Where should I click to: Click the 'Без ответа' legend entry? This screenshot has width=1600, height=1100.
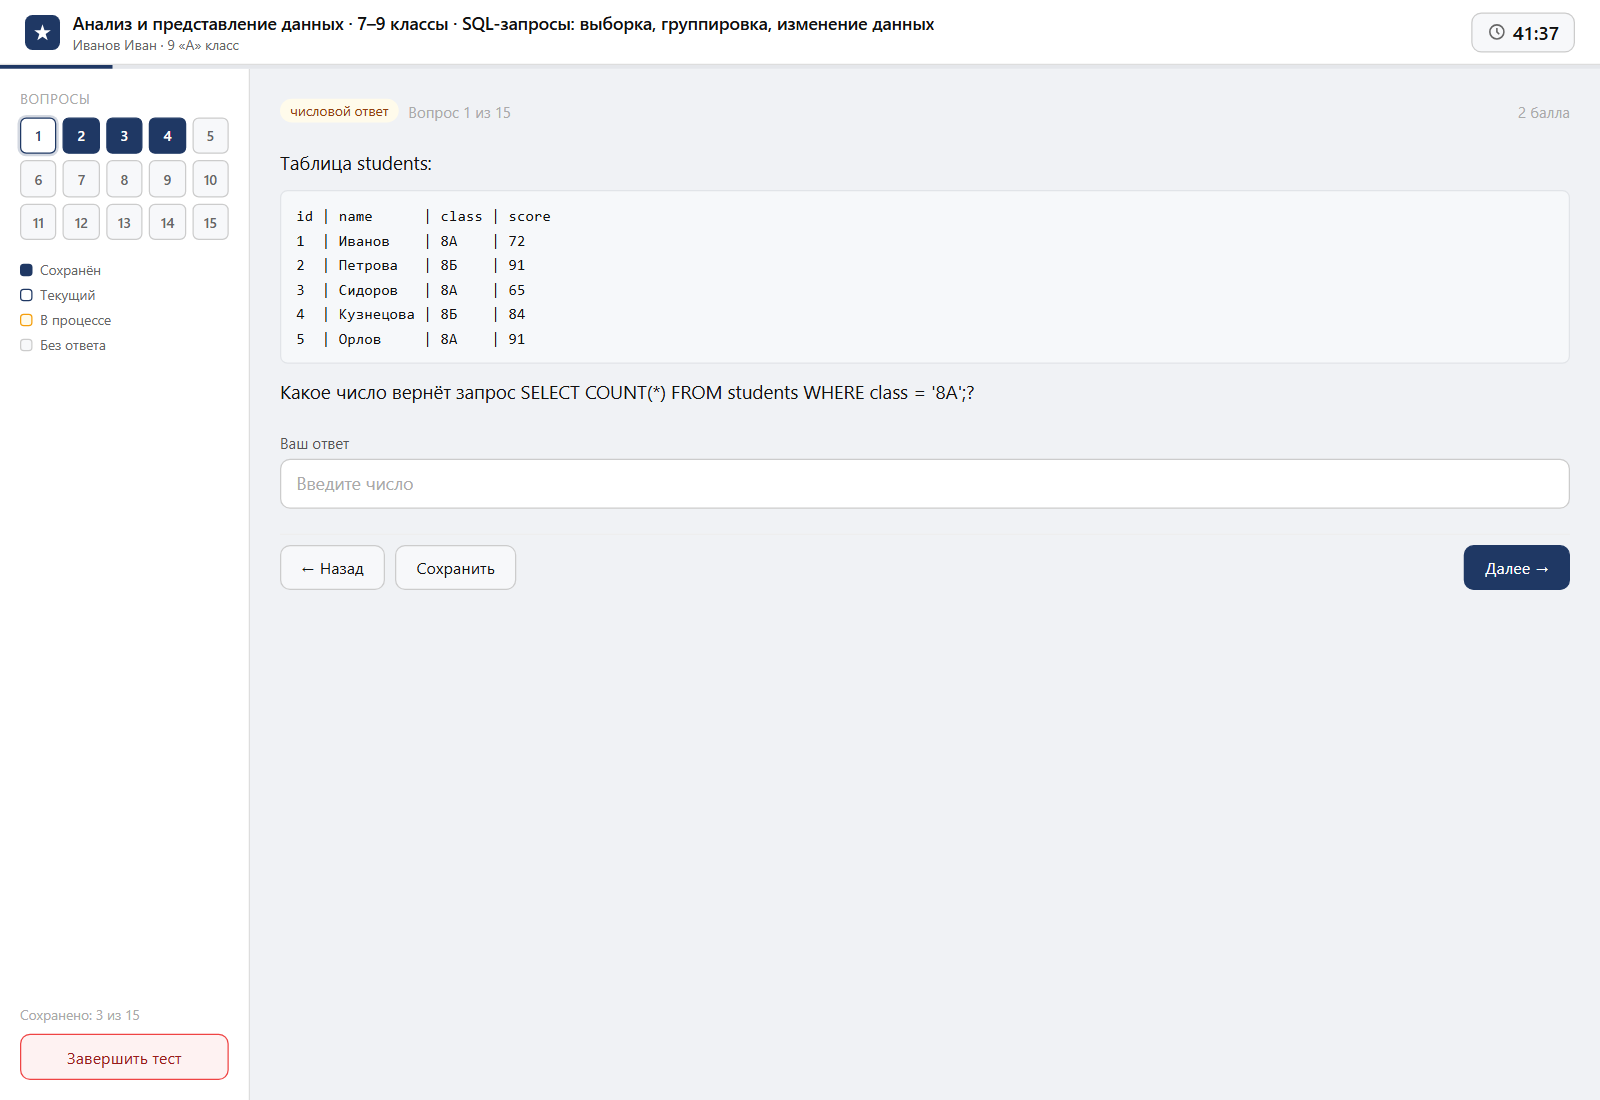(x=63, y=346)
